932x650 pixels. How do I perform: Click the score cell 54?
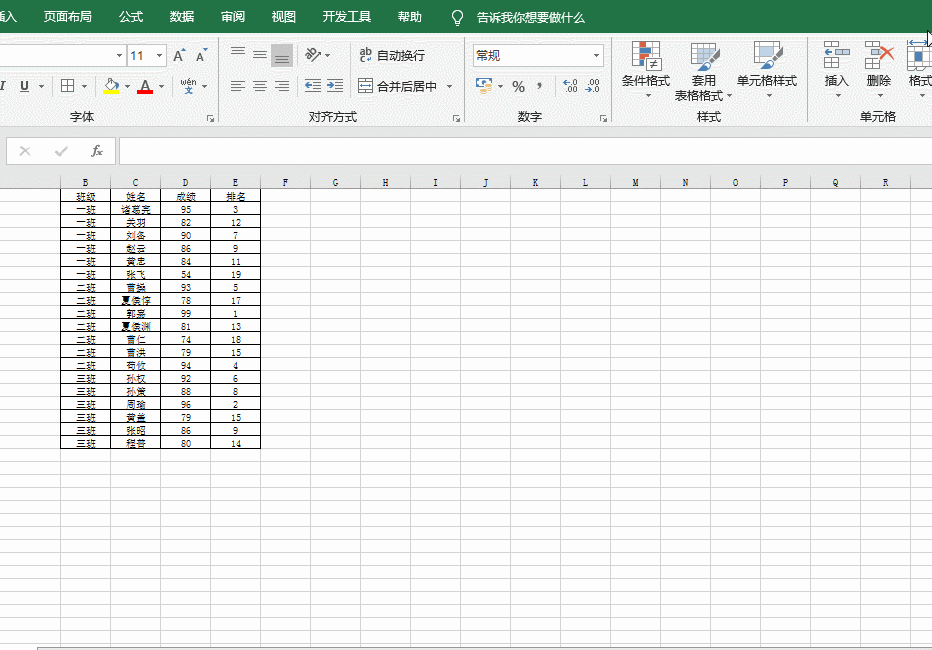[x=185, y=274]
